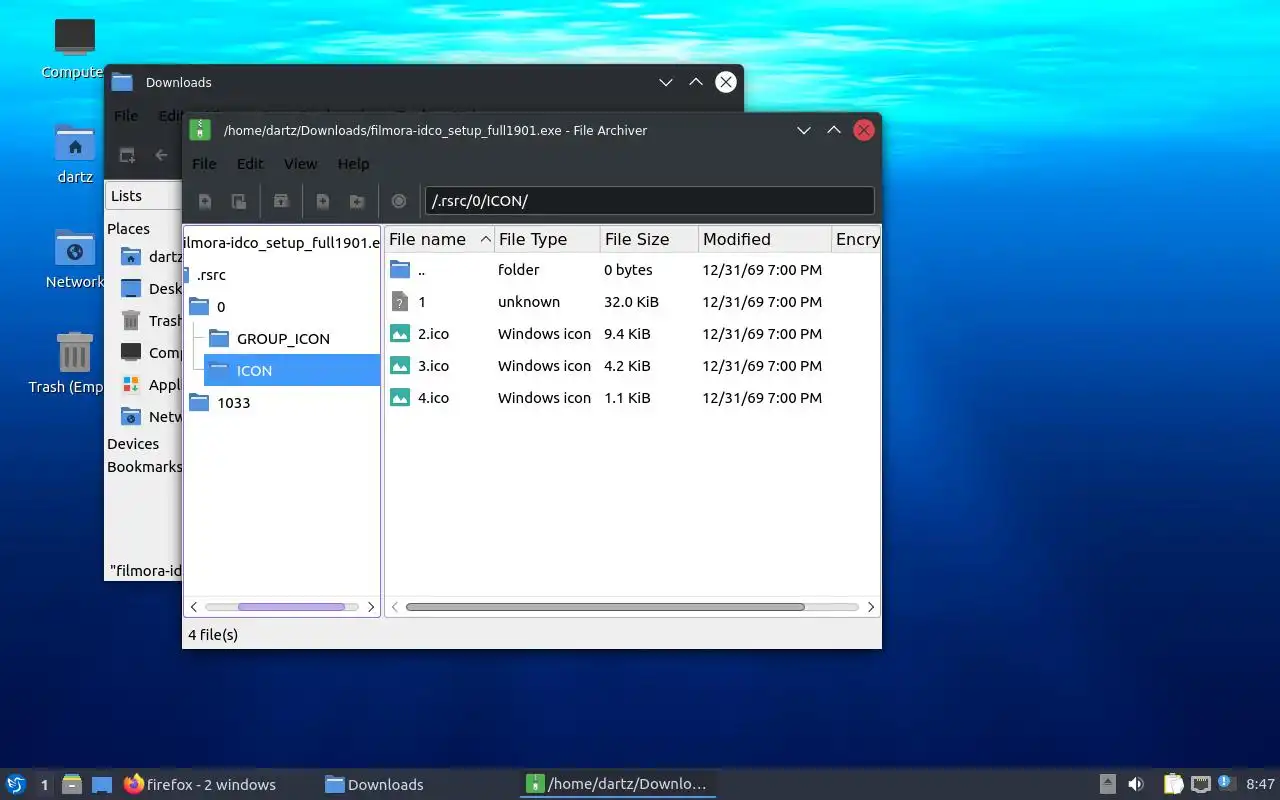Open the View menu in File Archiver

point(300,164)
